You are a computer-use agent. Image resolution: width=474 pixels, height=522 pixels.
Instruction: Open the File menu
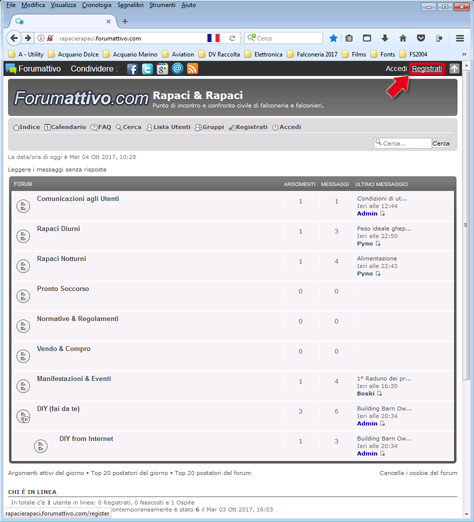[x=11, y=5]
